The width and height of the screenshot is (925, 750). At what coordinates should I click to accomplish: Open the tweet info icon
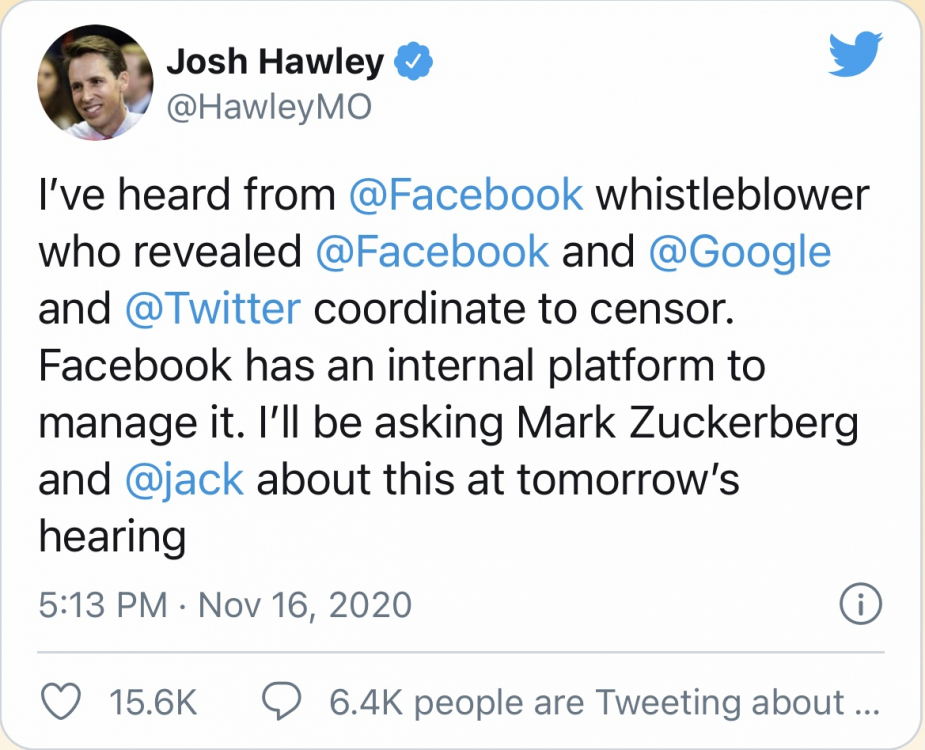(861, 604)
